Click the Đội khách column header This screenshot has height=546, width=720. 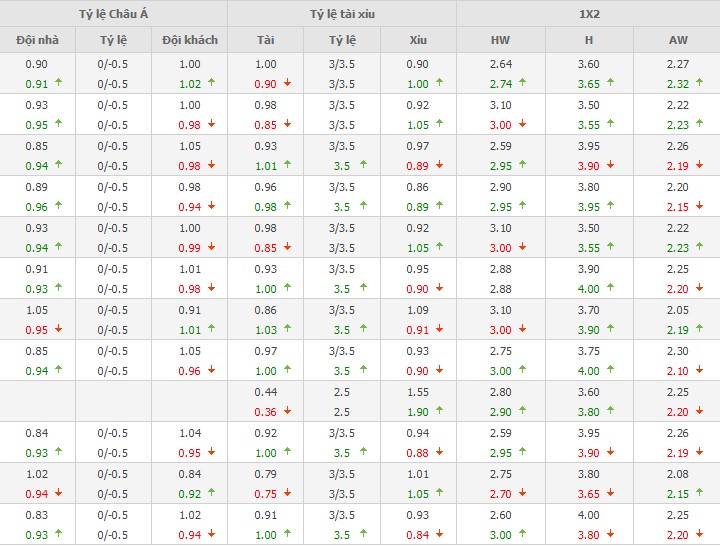click(189, 40)
